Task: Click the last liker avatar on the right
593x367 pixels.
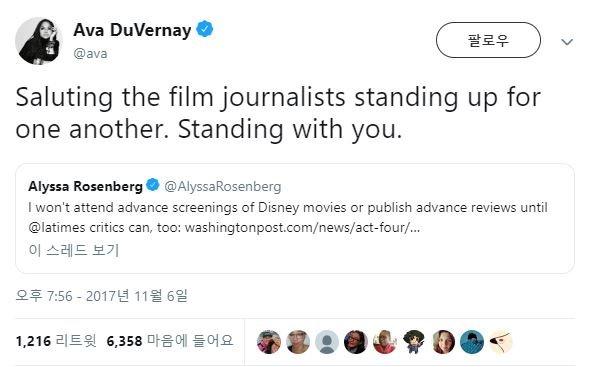Action: [x=501, y=342]
